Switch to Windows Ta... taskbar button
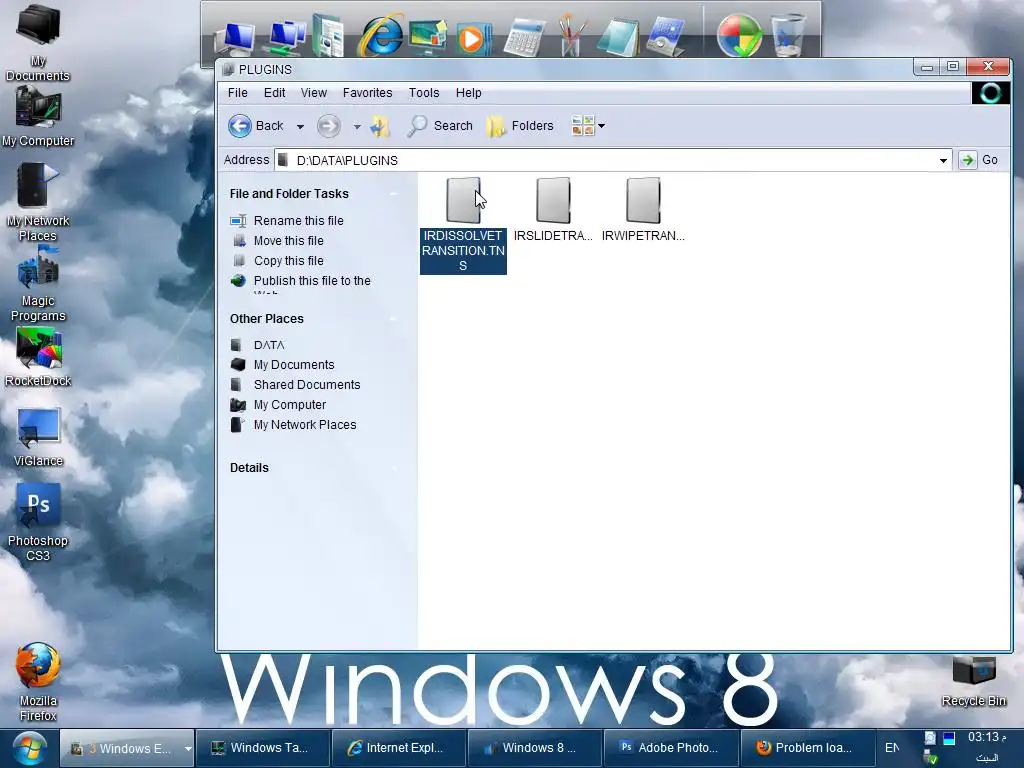This screenshot has width=1024, height=768. 263,748
